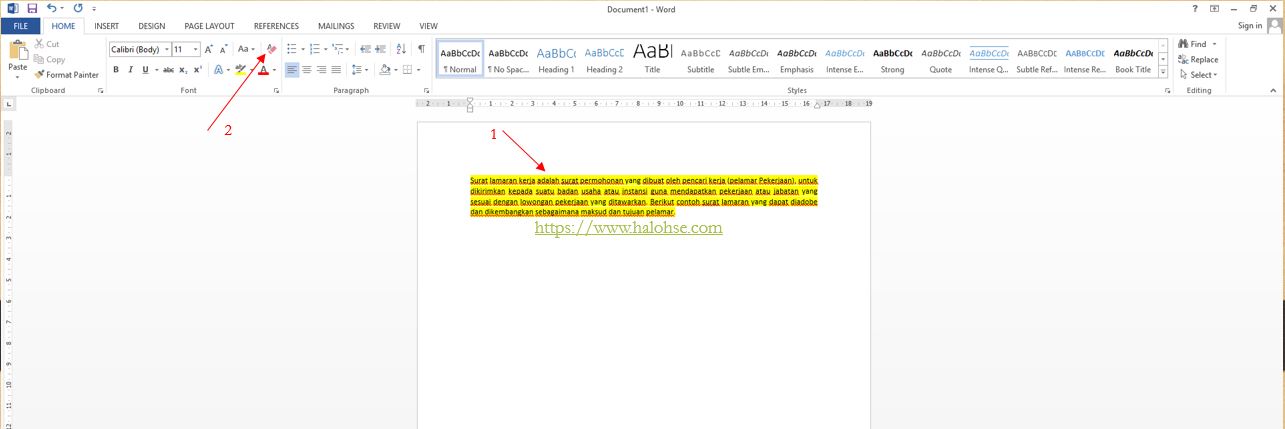
Task: Open the font name dropdown
Action: tap(165, 49)
